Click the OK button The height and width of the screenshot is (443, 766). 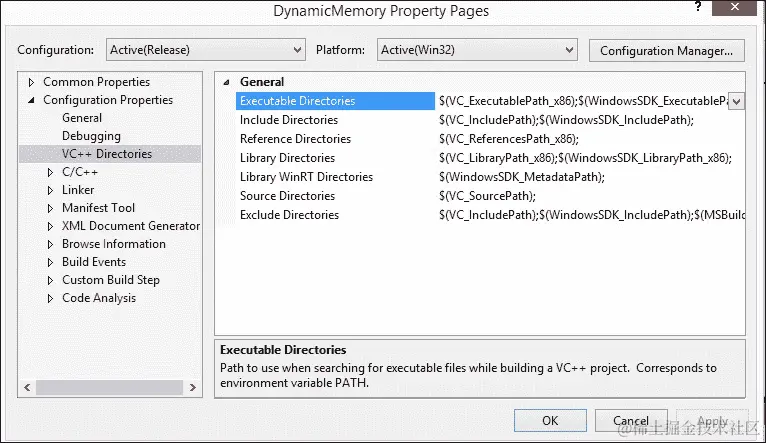click(550, 421)
